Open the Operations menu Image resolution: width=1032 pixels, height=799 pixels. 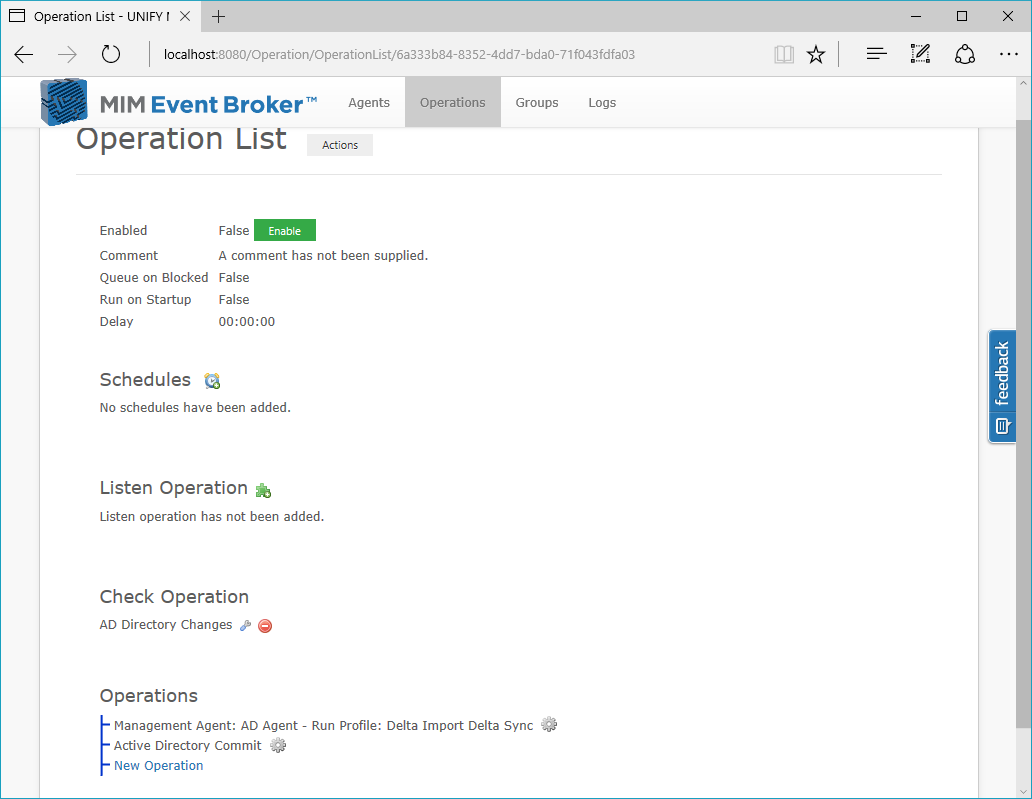[453, 103]
